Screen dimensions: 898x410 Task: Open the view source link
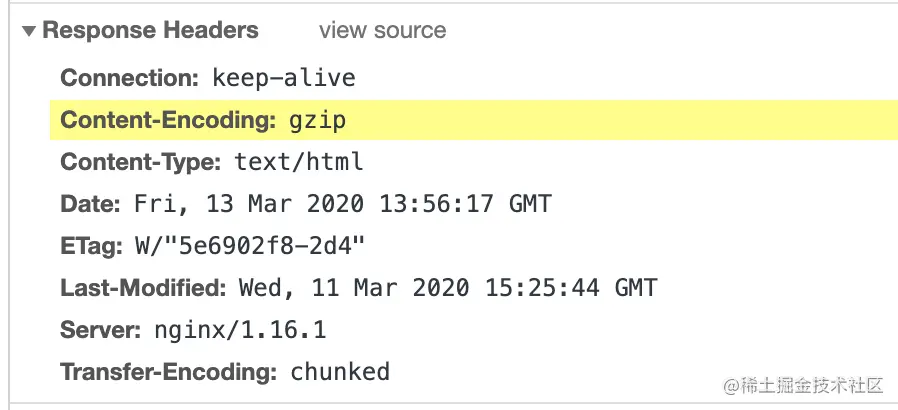(x=382, y=31)
